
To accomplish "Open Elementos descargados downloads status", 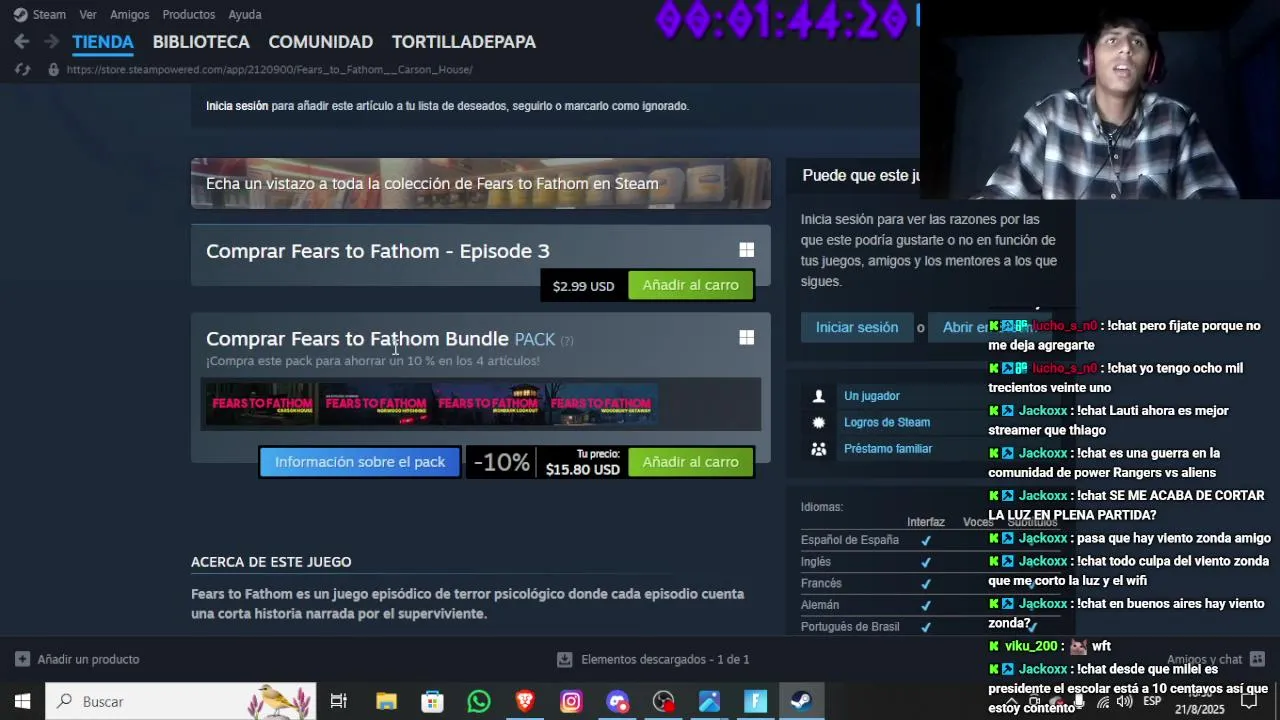I will (653, 659).
